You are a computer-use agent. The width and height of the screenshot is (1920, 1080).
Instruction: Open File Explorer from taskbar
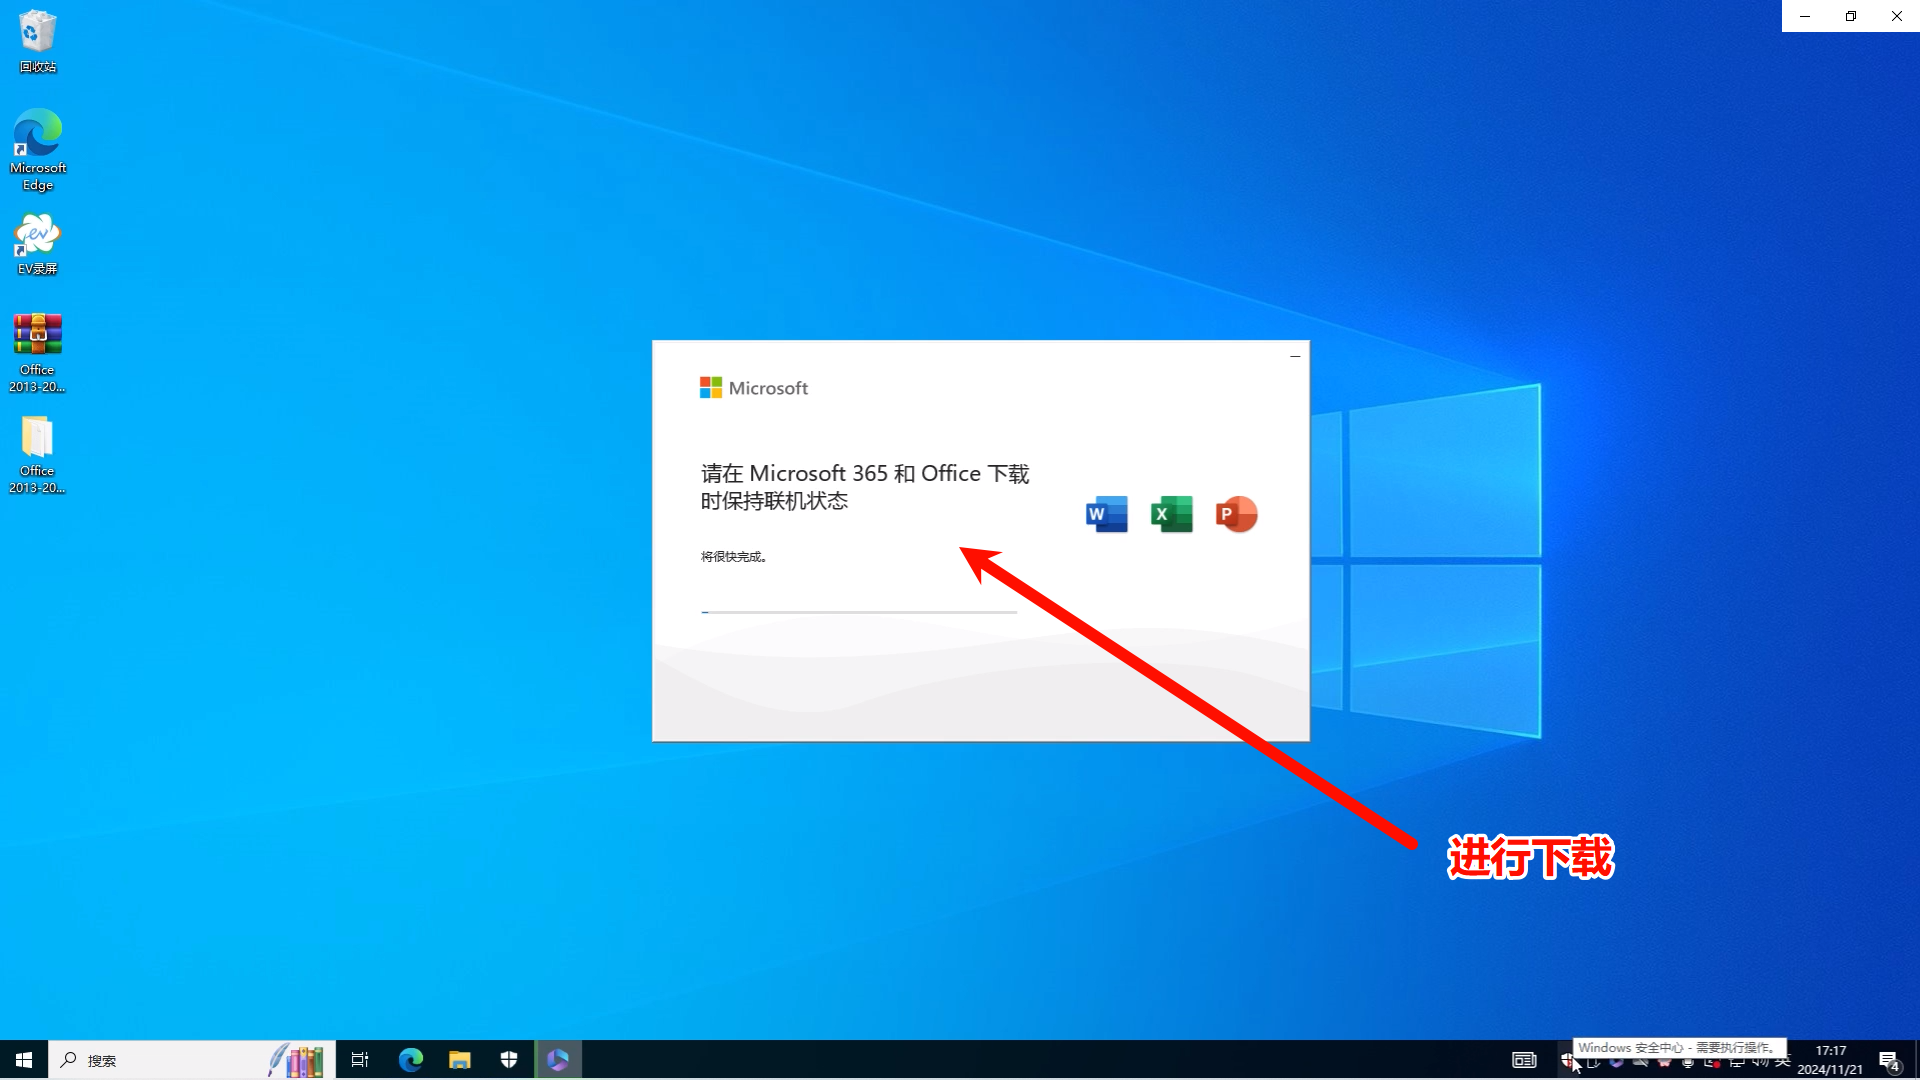pyautogui.click(x=460, y=1060)
